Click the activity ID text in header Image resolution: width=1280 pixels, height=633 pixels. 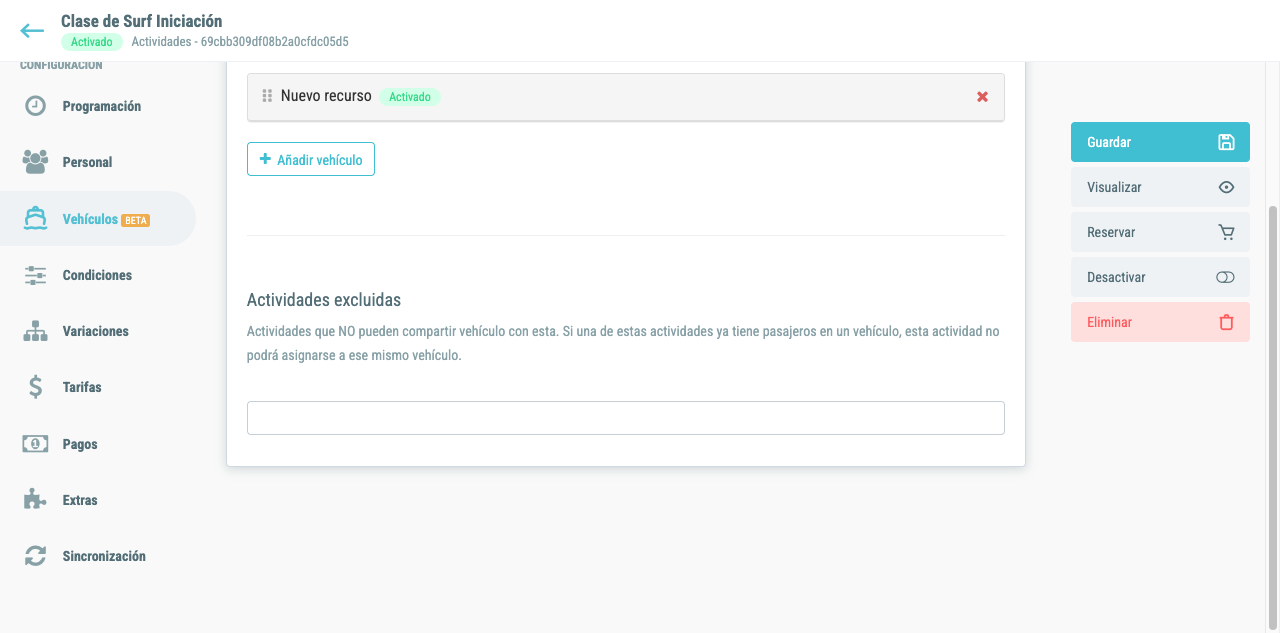pyautogui.click(x=240, y=42)
